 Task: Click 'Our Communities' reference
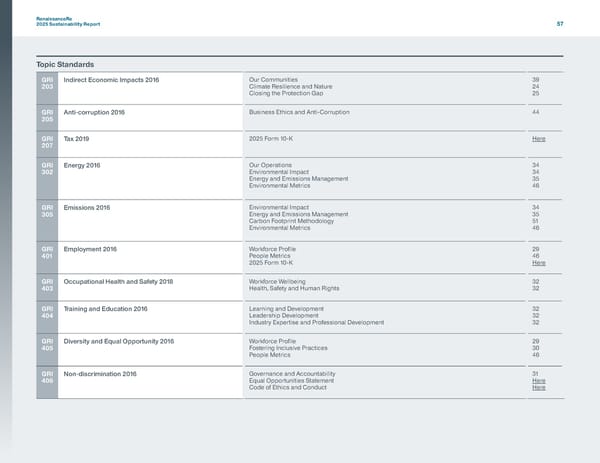(273, 80)
